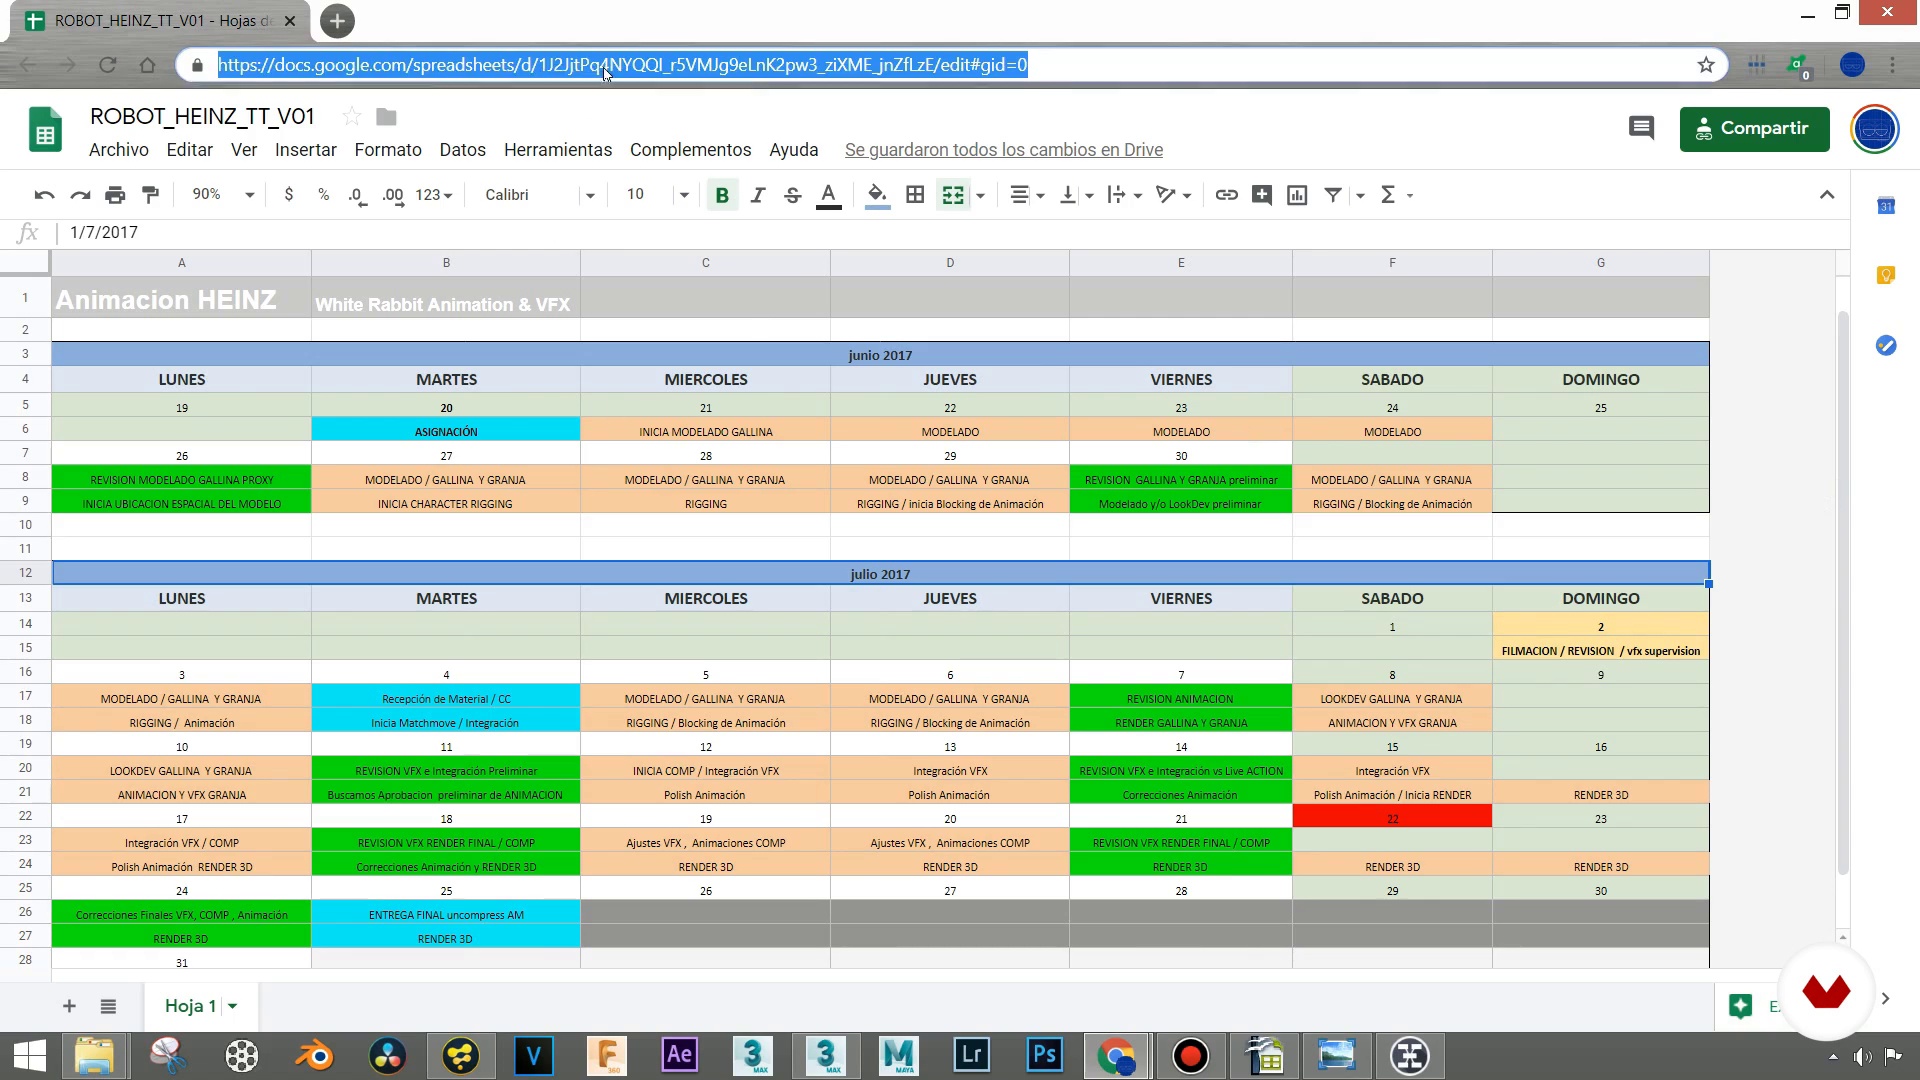Open the Editar menu
The height and width of the screenshot is (1080, 1920).
point(189,150)
